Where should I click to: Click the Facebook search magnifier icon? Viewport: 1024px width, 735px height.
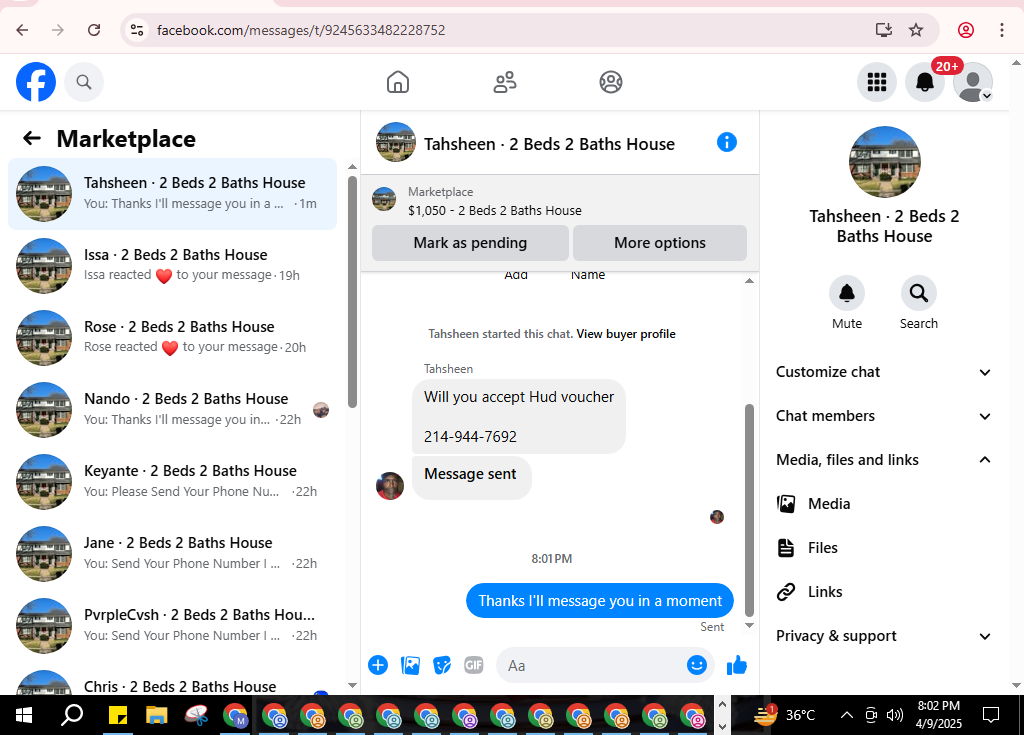click(84, 82)
